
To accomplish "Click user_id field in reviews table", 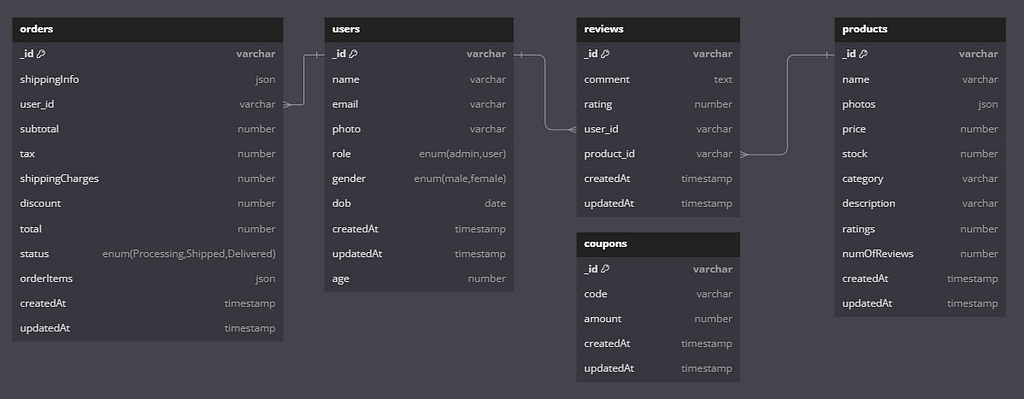I will click(658, 129).
